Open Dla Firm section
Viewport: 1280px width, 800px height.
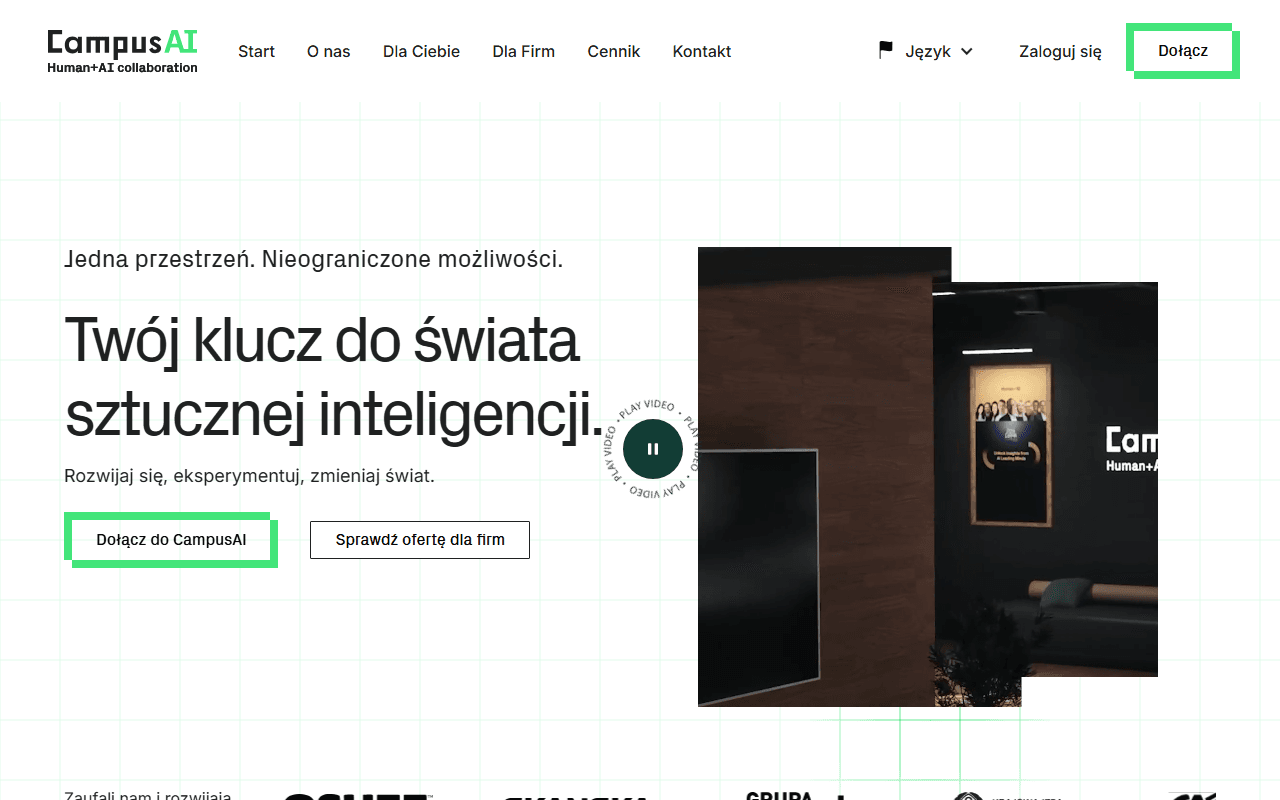coord(523,51)
